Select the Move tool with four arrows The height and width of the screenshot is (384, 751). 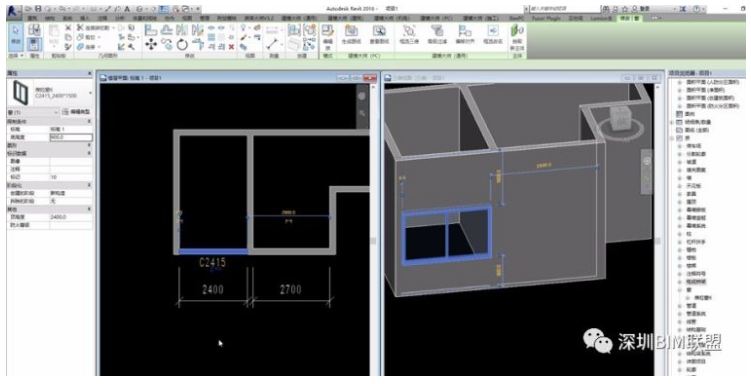(x=151, y=45)
